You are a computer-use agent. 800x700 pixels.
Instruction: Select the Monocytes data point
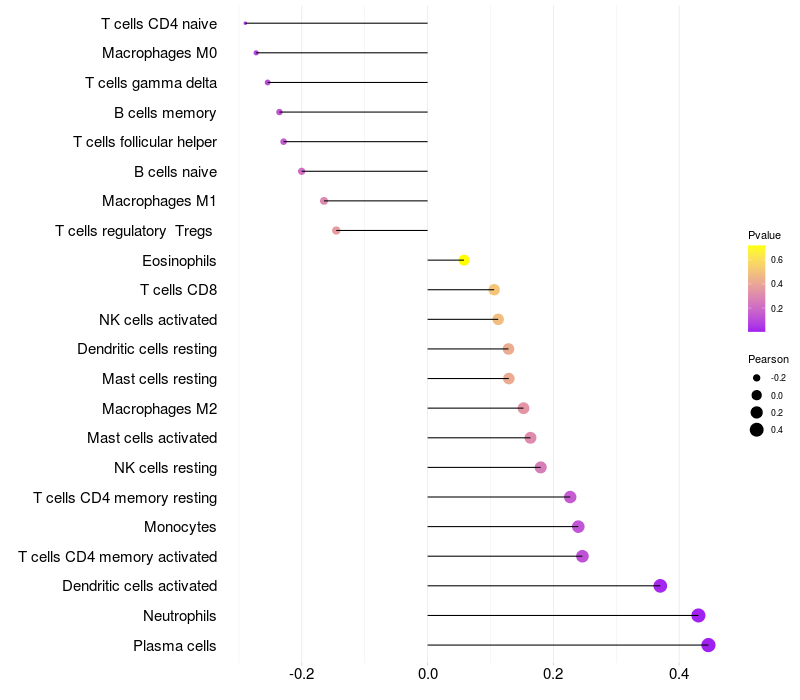[578, 527]
